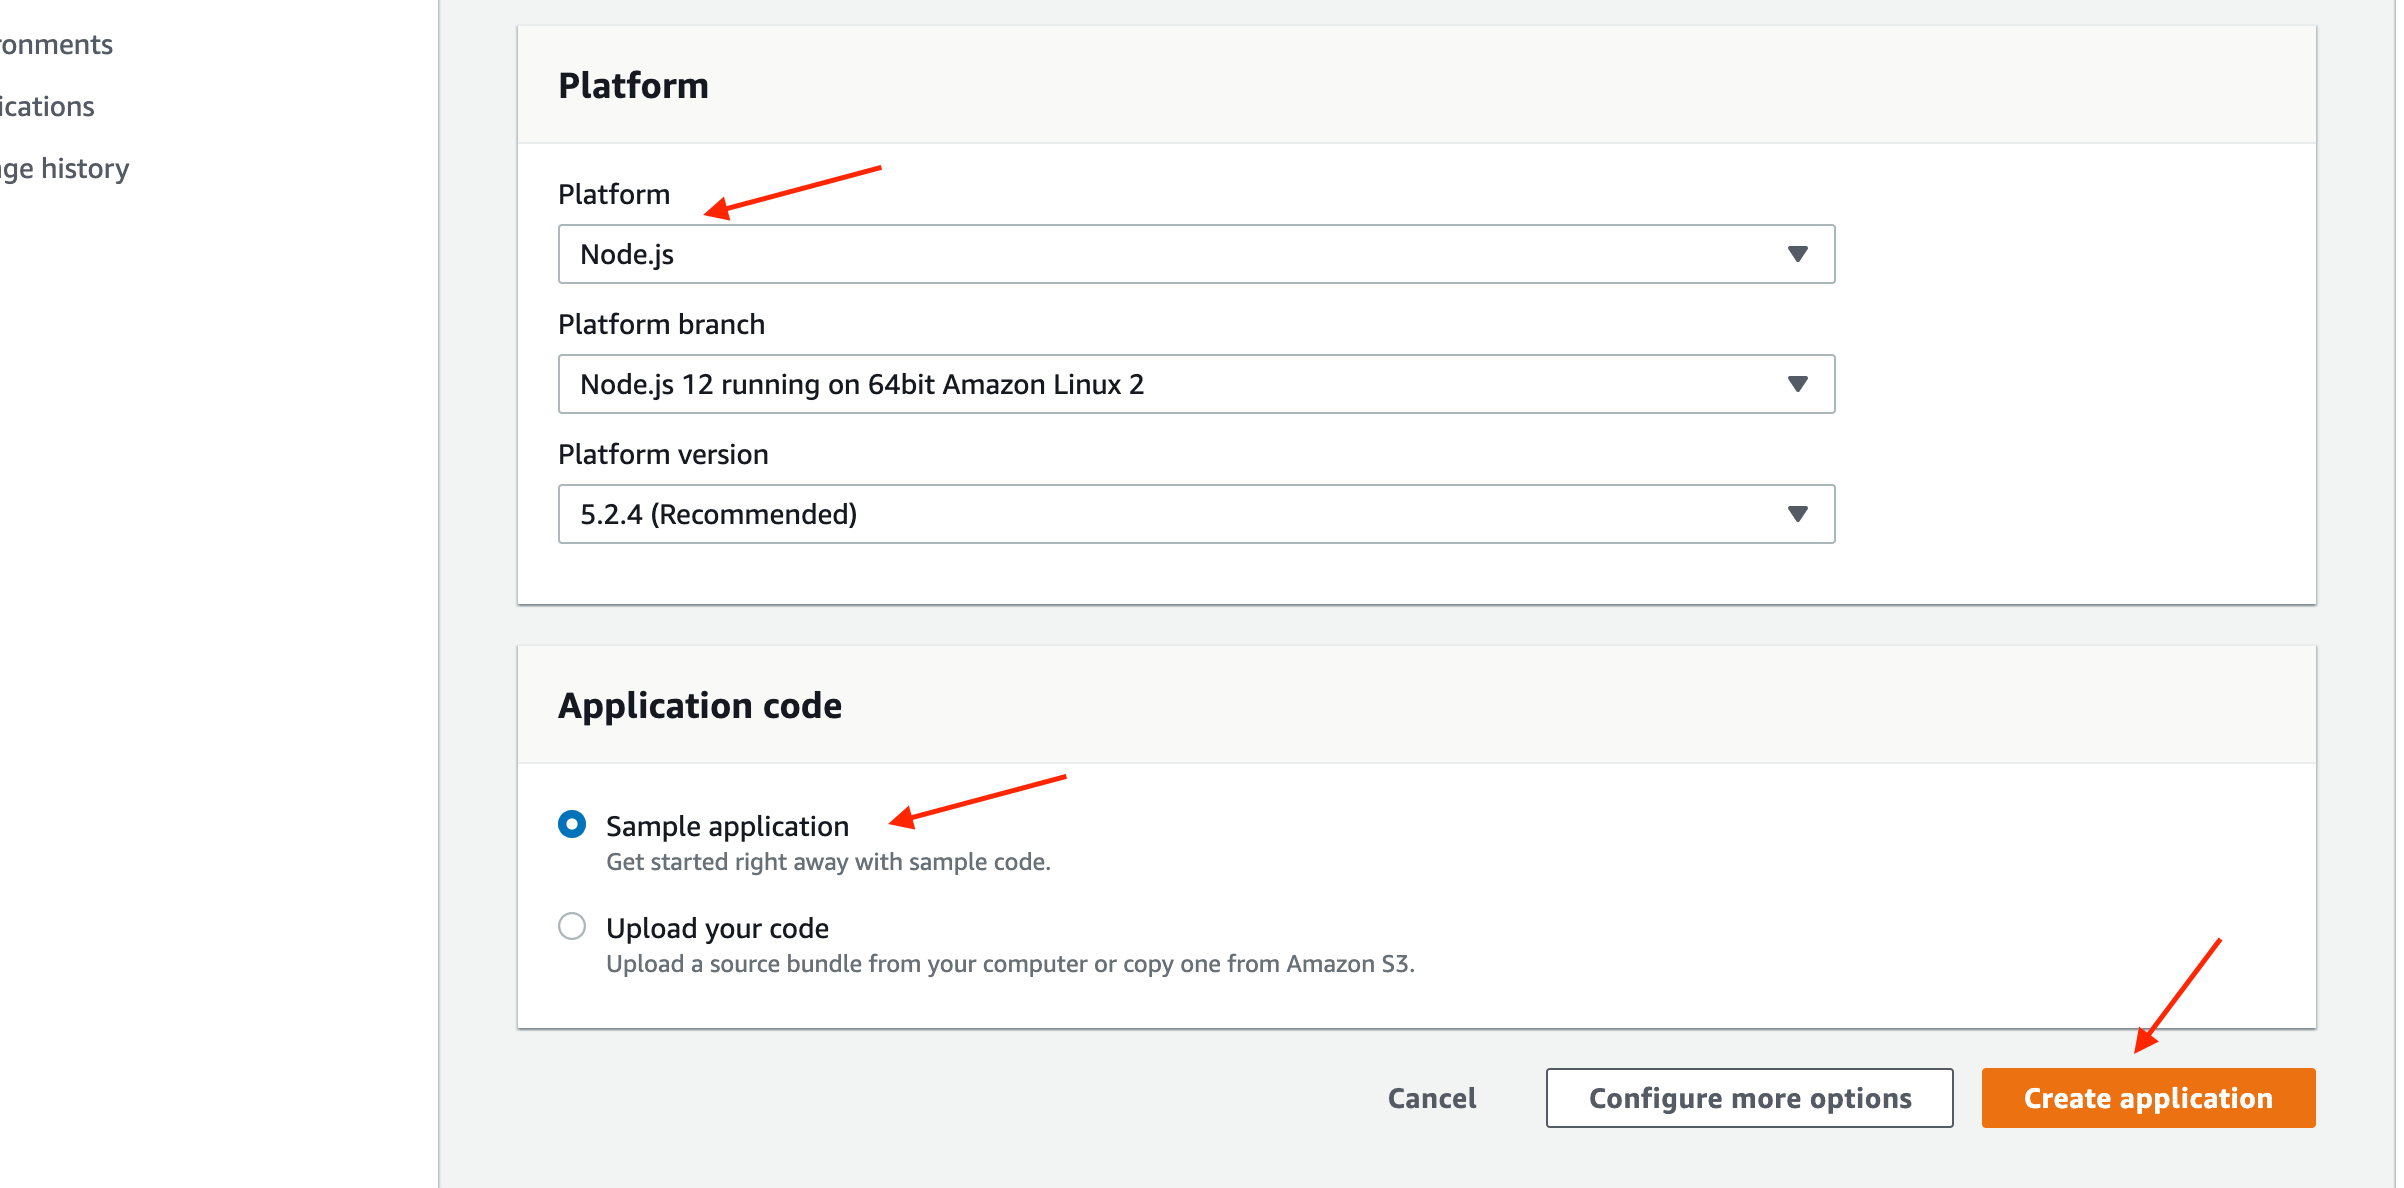Click the Application code section heading
2404x1188 pixels.
(x=699, y=706)
